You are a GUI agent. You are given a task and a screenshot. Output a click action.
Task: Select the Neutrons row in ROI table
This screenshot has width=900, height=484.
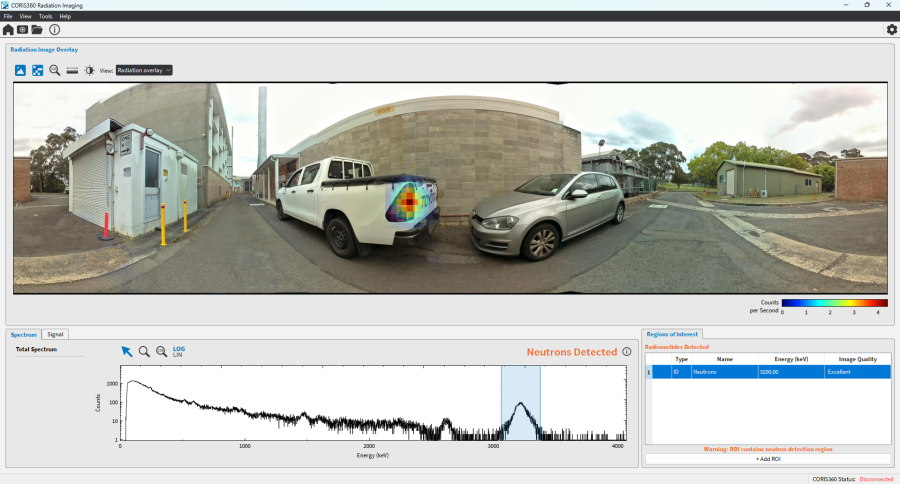768,371
